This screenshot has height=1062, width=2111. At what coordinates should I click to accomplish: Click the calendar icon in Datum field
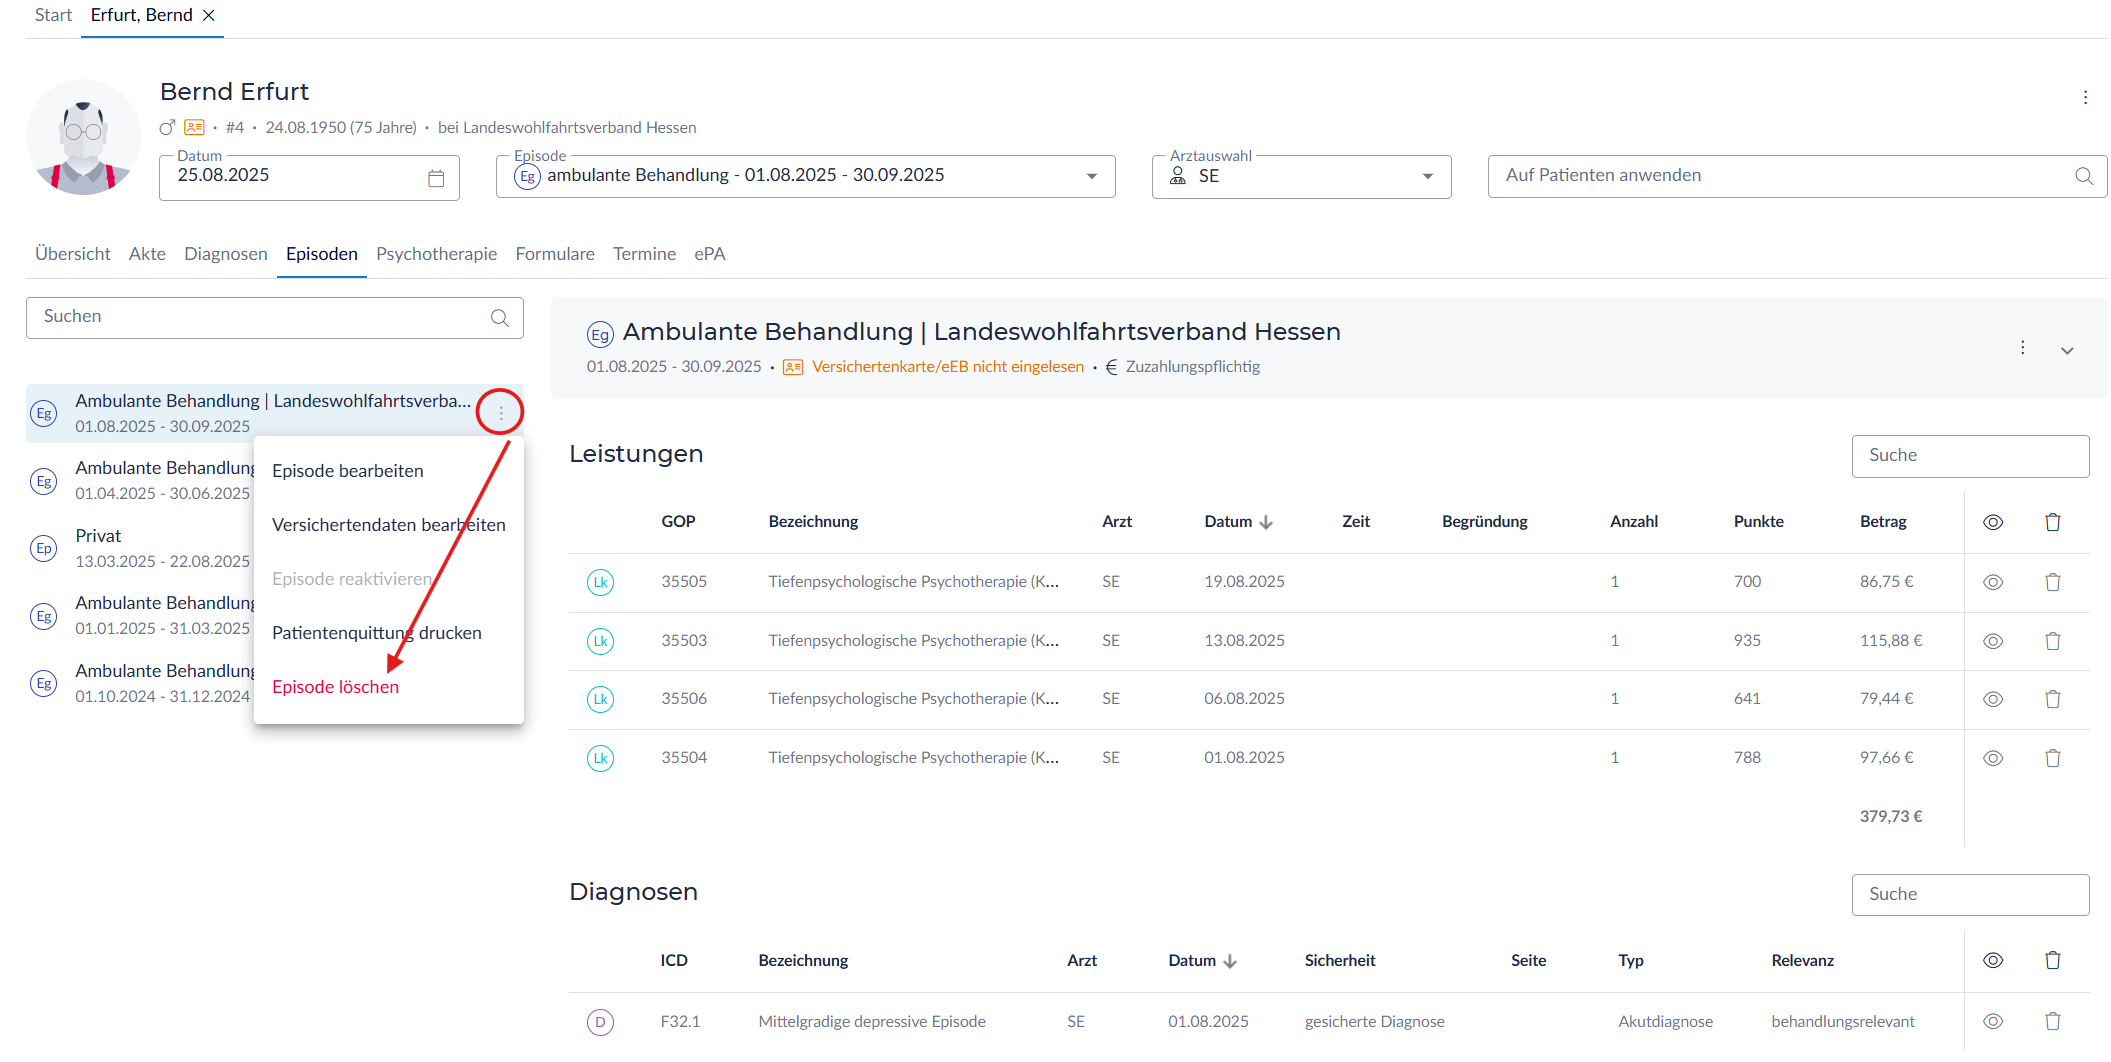[436, 178]
